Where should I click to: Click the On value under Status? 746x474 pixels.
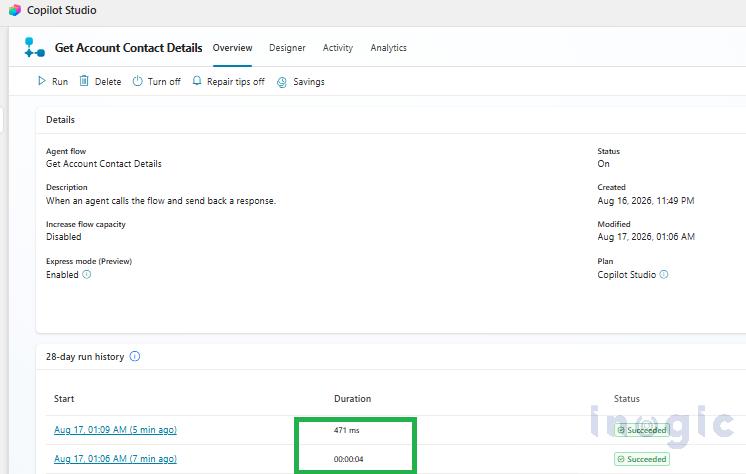tap(603, 164)
